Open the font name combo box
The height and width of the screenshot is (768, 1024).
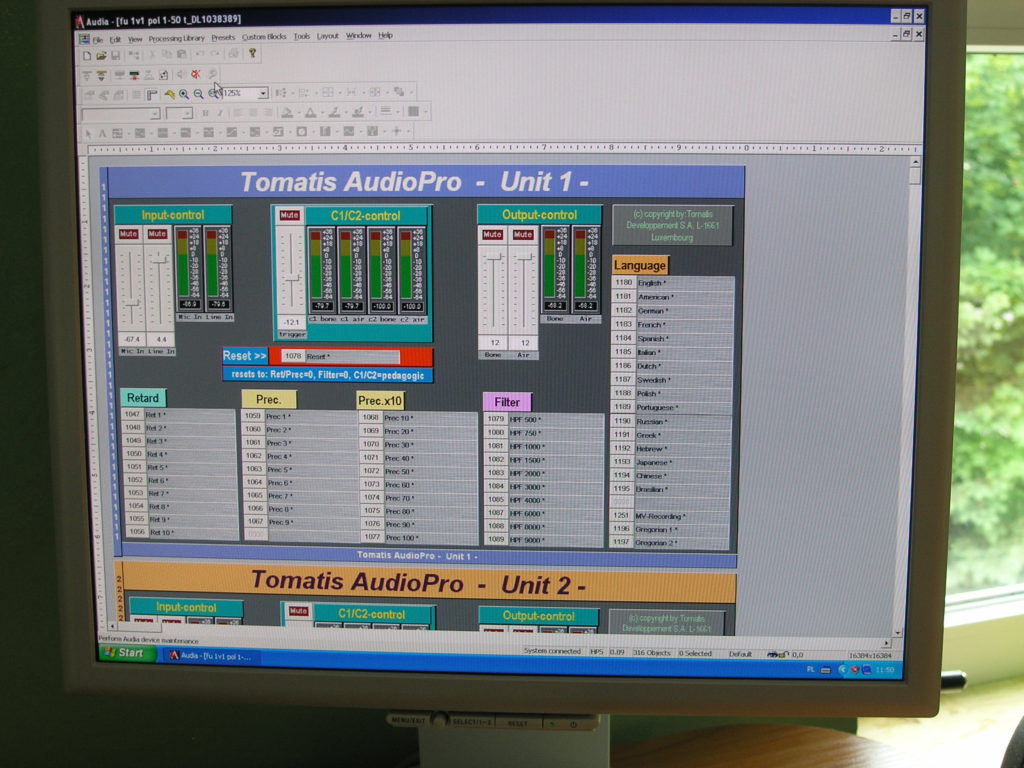pos(121,114)
